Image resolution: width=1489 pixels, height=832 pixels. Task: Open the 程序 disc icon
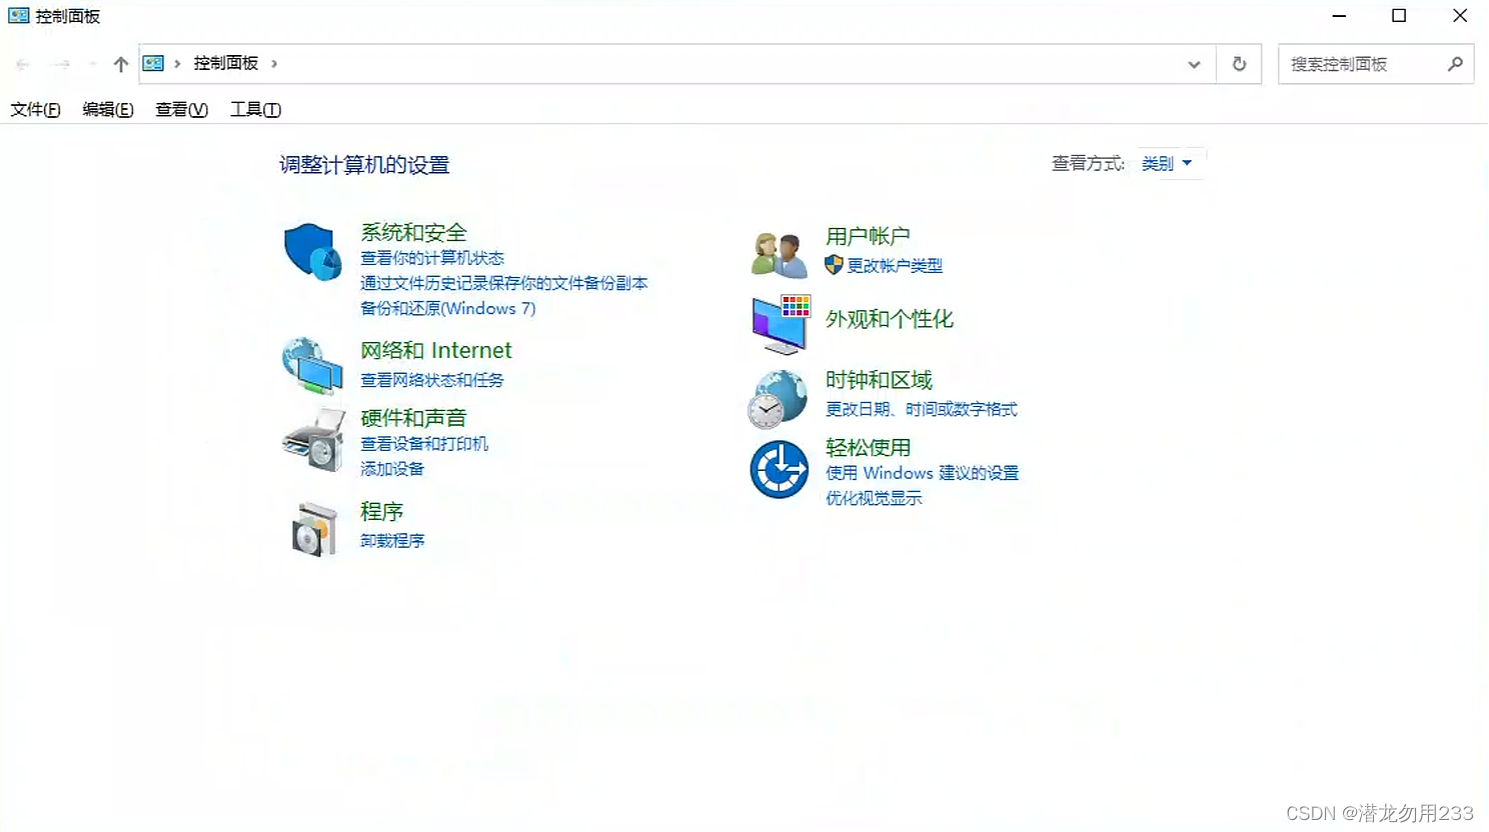[315, 529]
